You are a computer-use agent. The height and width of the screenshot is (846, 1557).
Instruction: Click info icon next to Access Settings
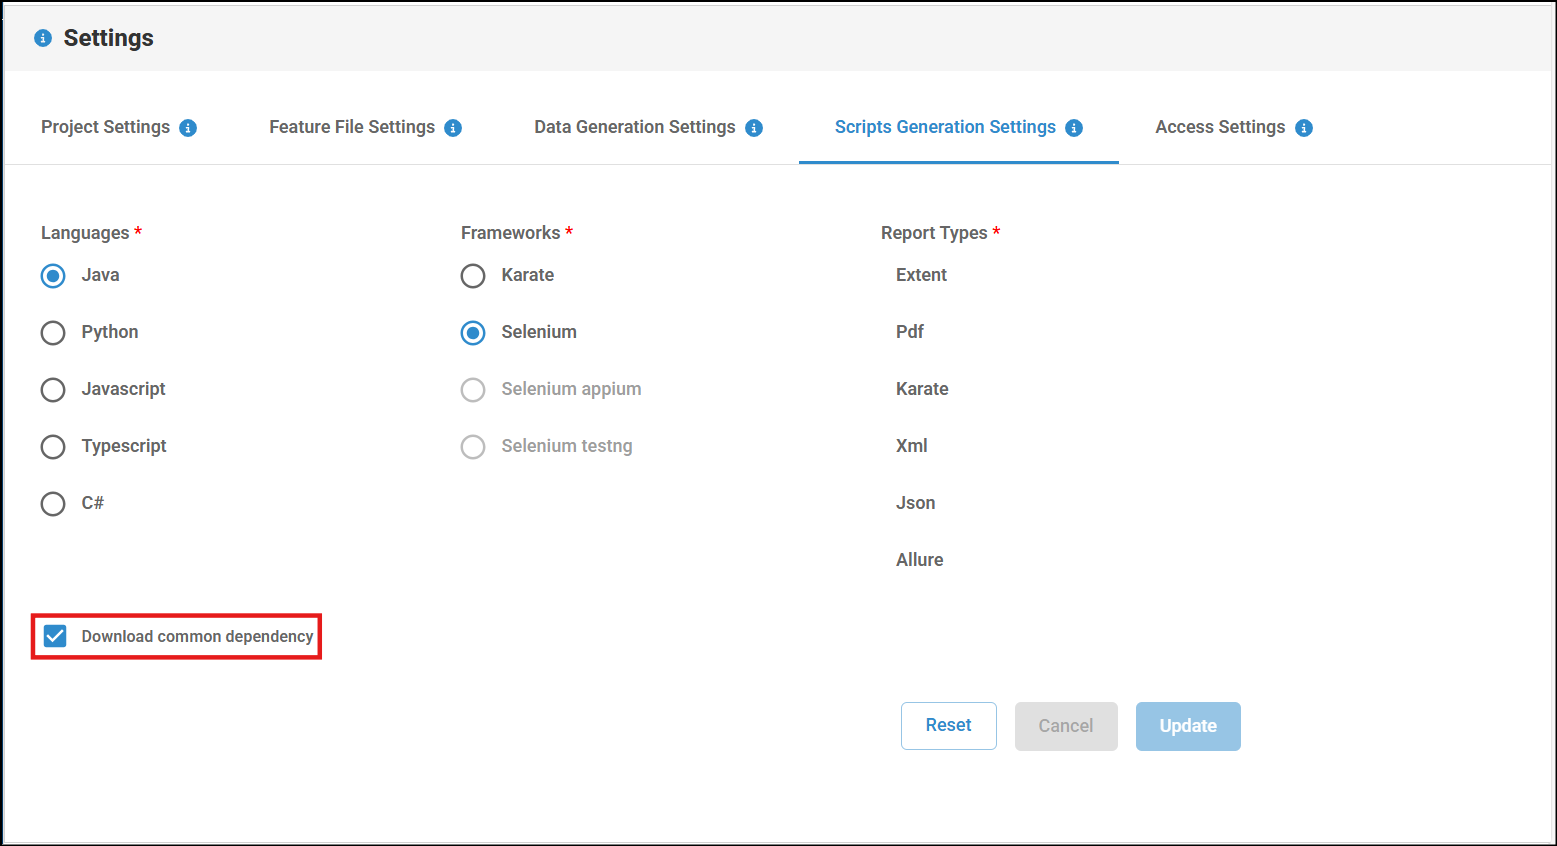click(x=1304, y=128)
